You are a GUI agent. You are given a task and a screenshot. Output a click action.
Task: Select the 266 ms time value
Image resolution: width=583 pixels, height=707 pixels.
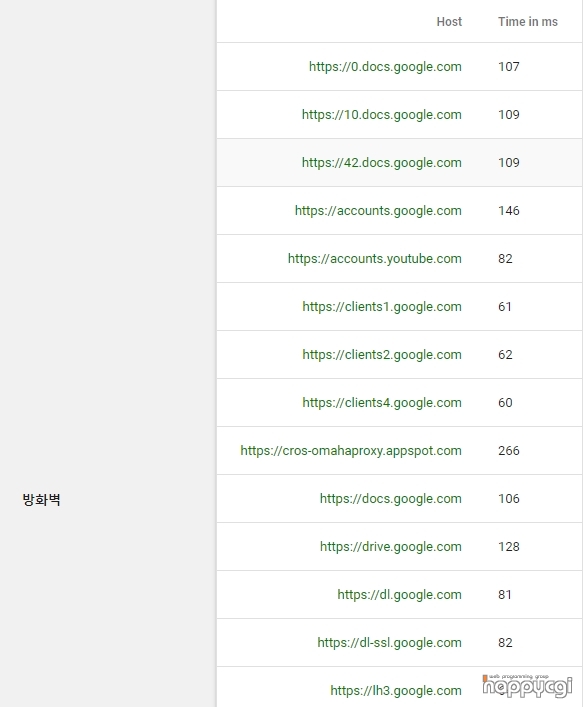[x=509, y=451]
